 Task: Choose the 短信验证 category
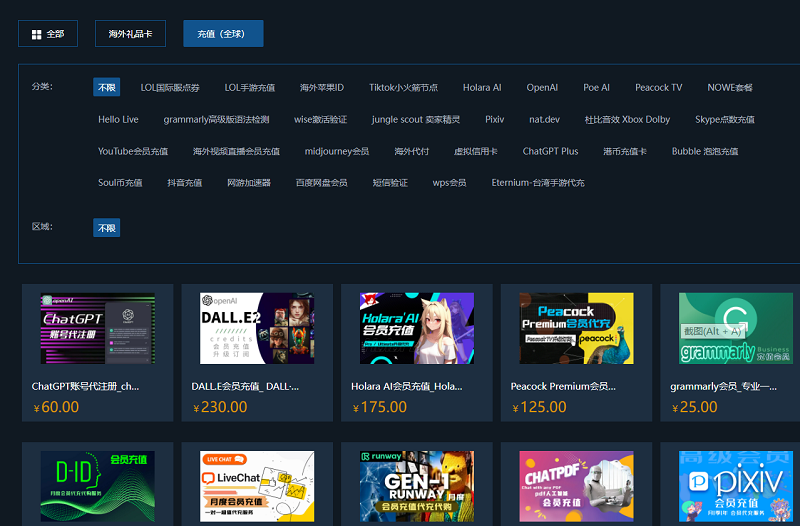390,183
